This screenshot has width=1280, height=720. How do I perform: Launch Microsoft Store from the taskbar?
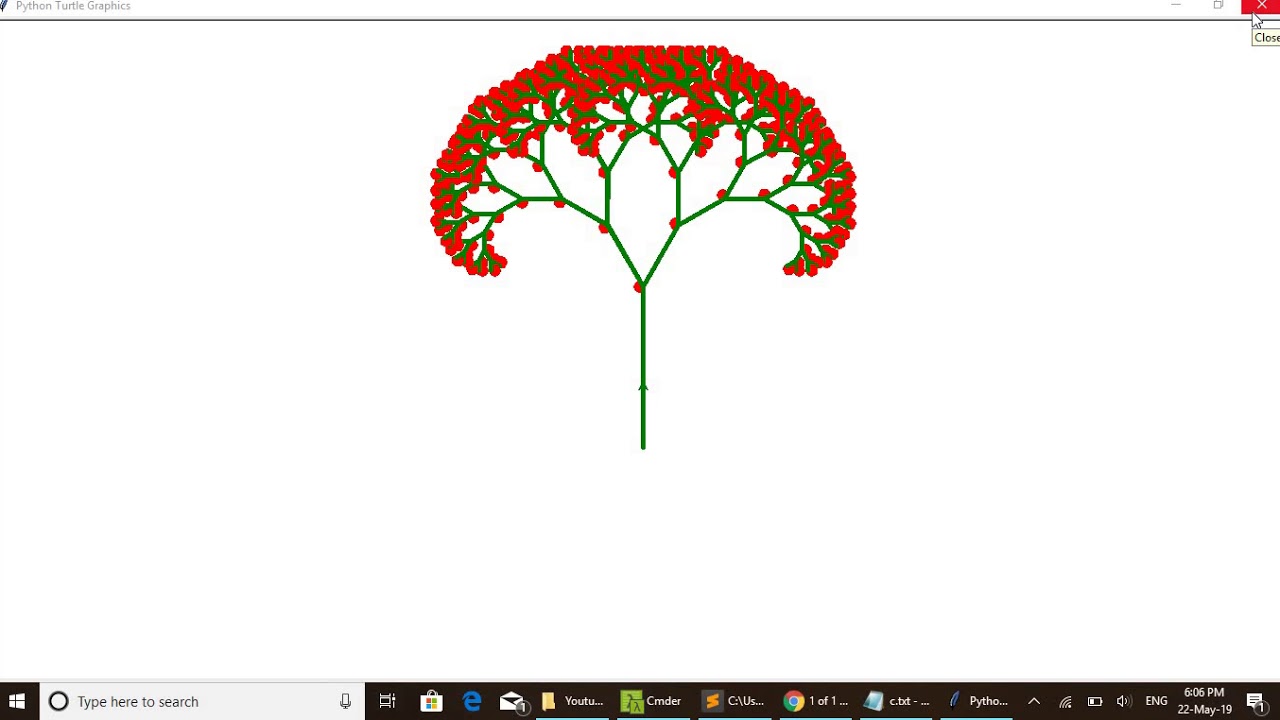(431, 701)
